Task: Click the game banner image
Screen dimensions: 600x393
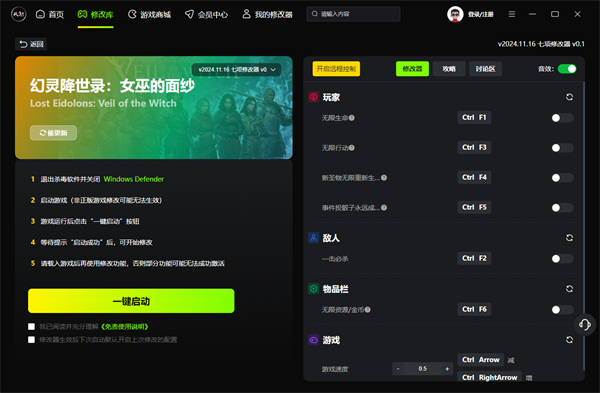Action: click(154, 108)
